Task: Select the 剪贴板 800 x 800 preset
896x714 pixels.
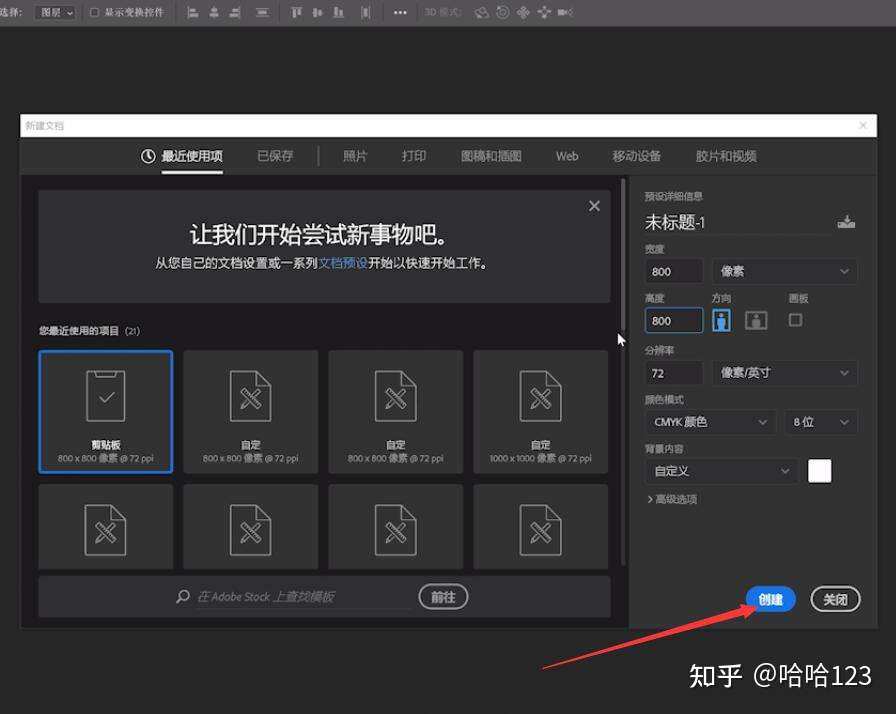Action: (x=106, y=411)
